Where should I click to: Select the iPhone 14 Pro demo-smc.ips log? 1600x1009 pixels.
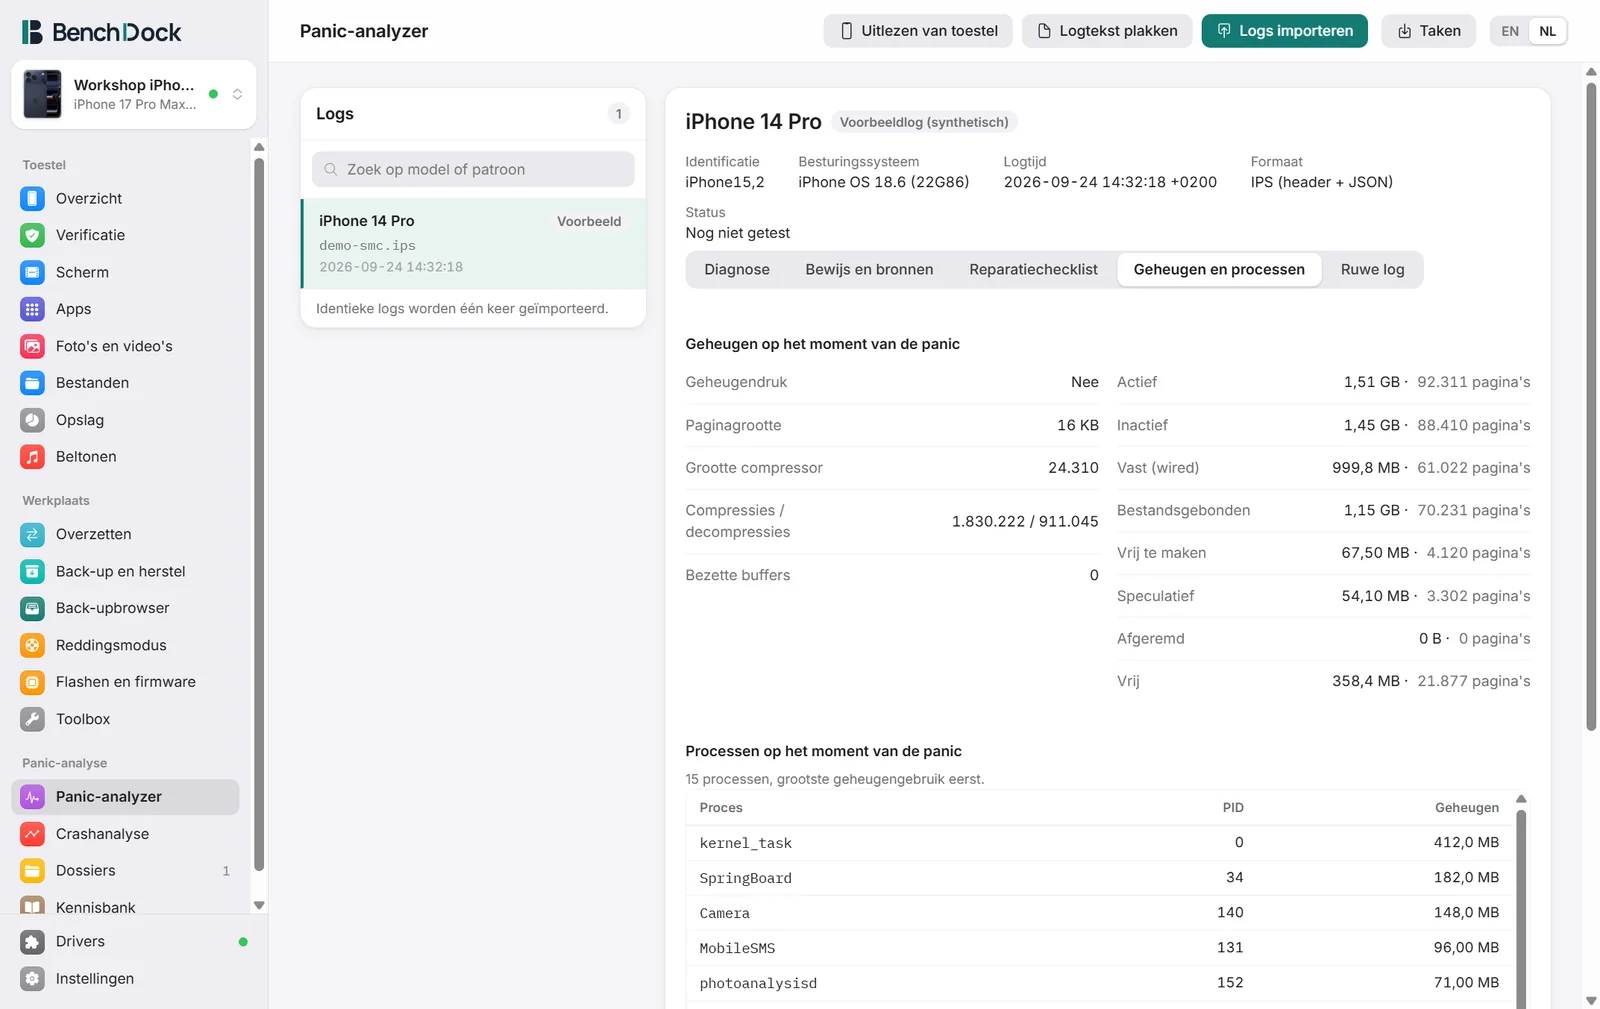(474, 244)
